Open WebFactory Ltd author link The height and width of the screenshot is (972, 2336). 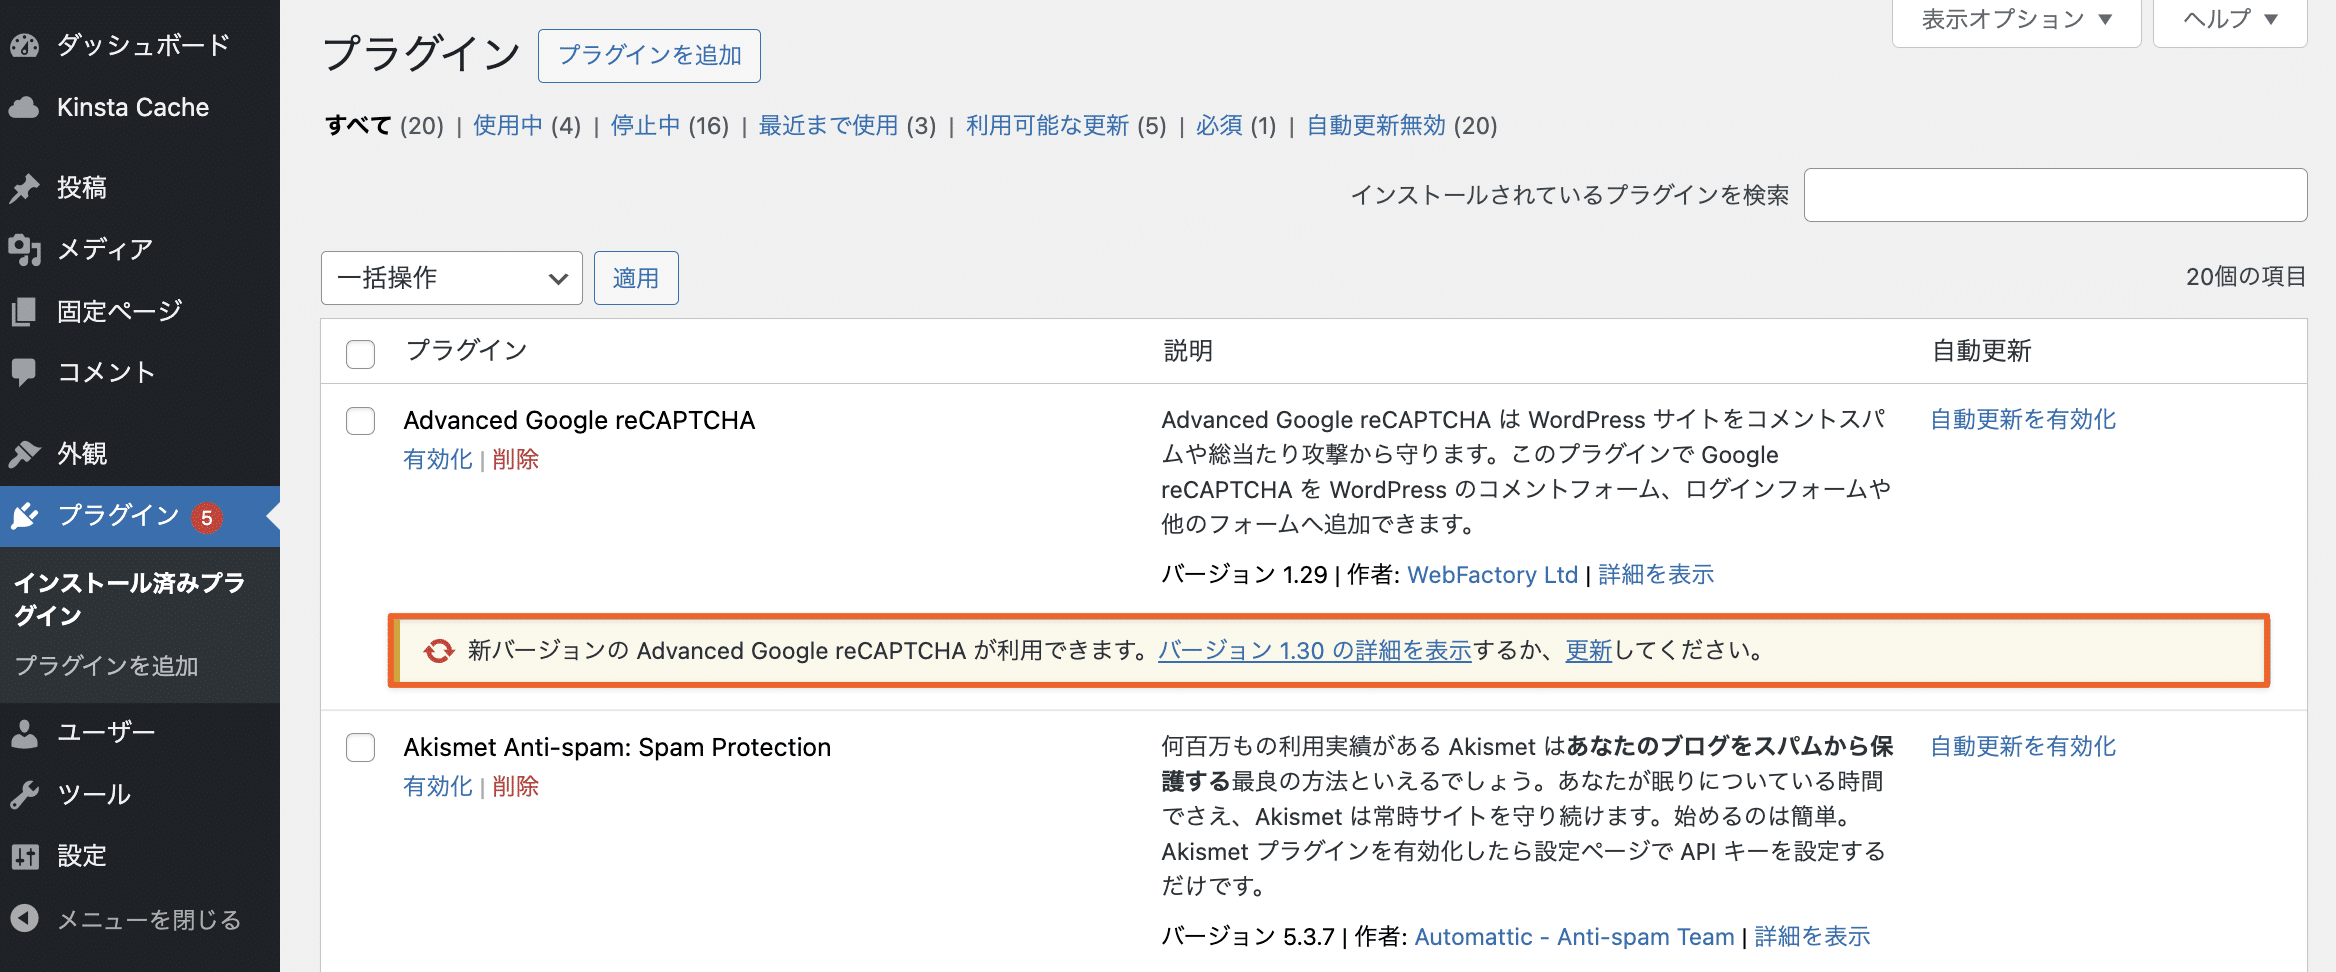pos(1492,575)
